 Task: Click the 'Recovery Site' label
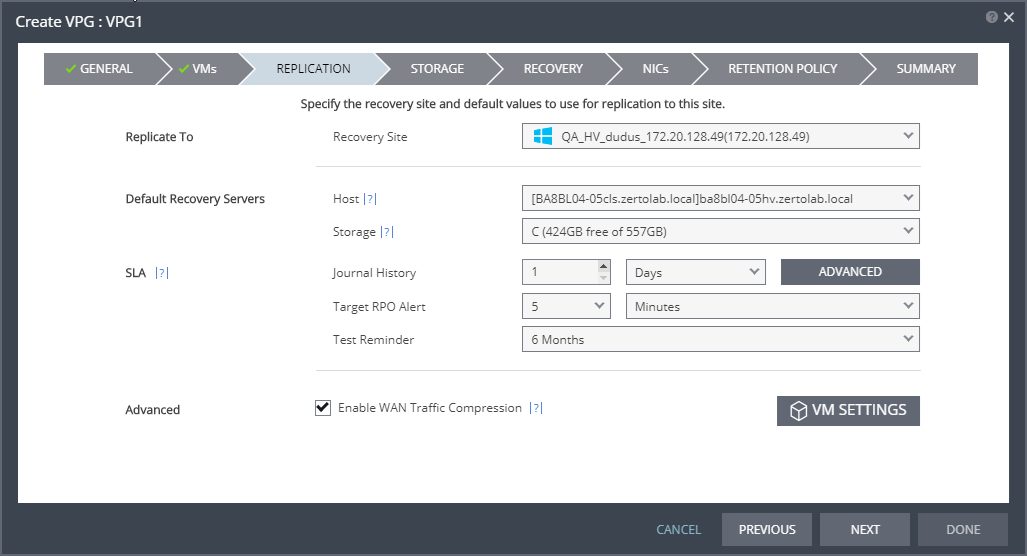pos(370,137)
